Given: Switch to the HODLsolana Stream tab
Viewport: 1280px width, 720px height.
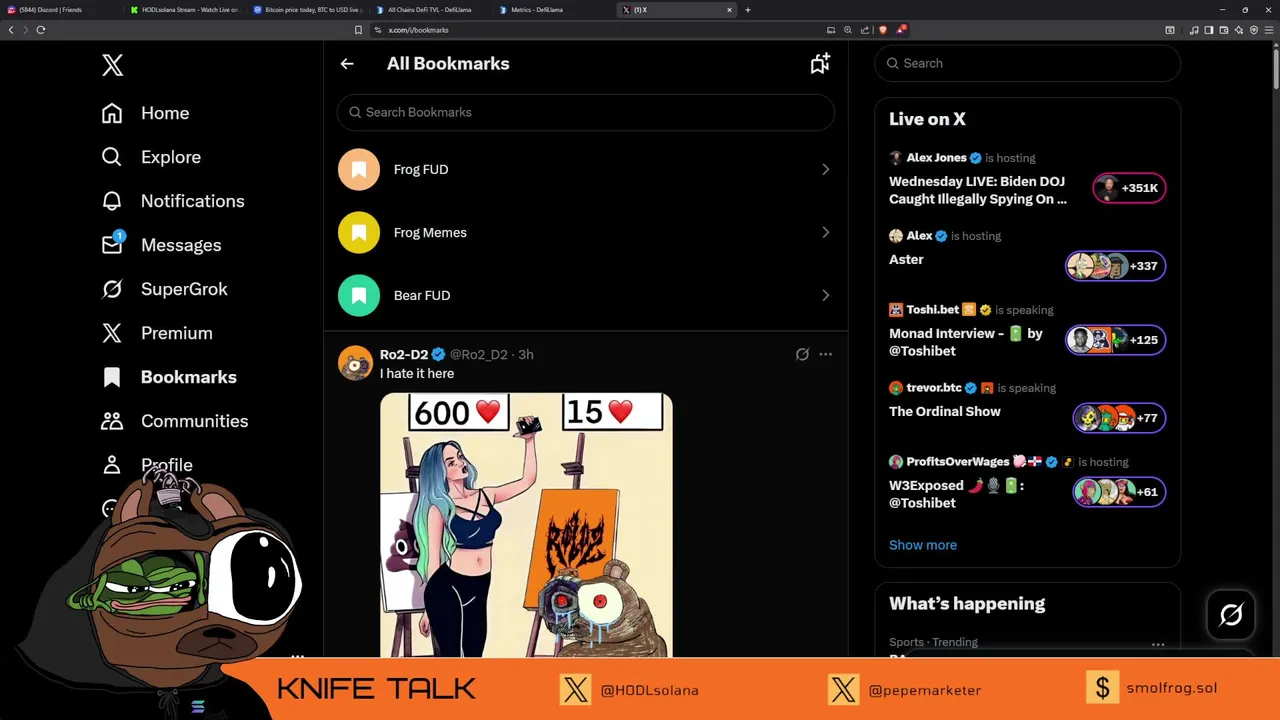Looking at the screenshot, I should [185, 10].
